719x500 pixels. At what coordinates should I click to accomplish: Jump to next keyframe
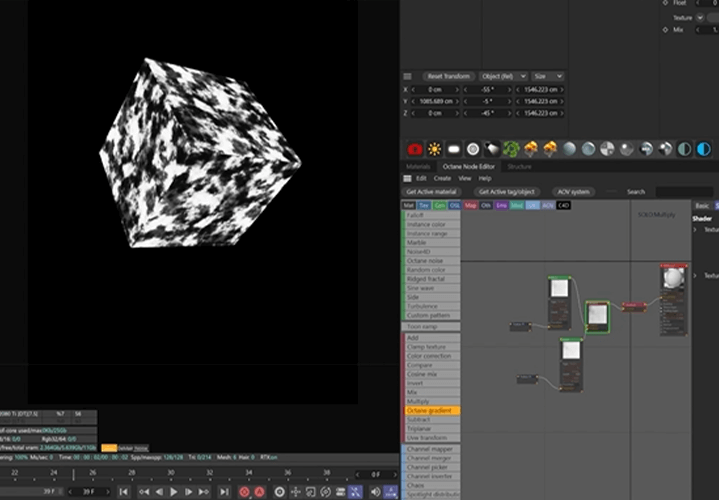204,492
